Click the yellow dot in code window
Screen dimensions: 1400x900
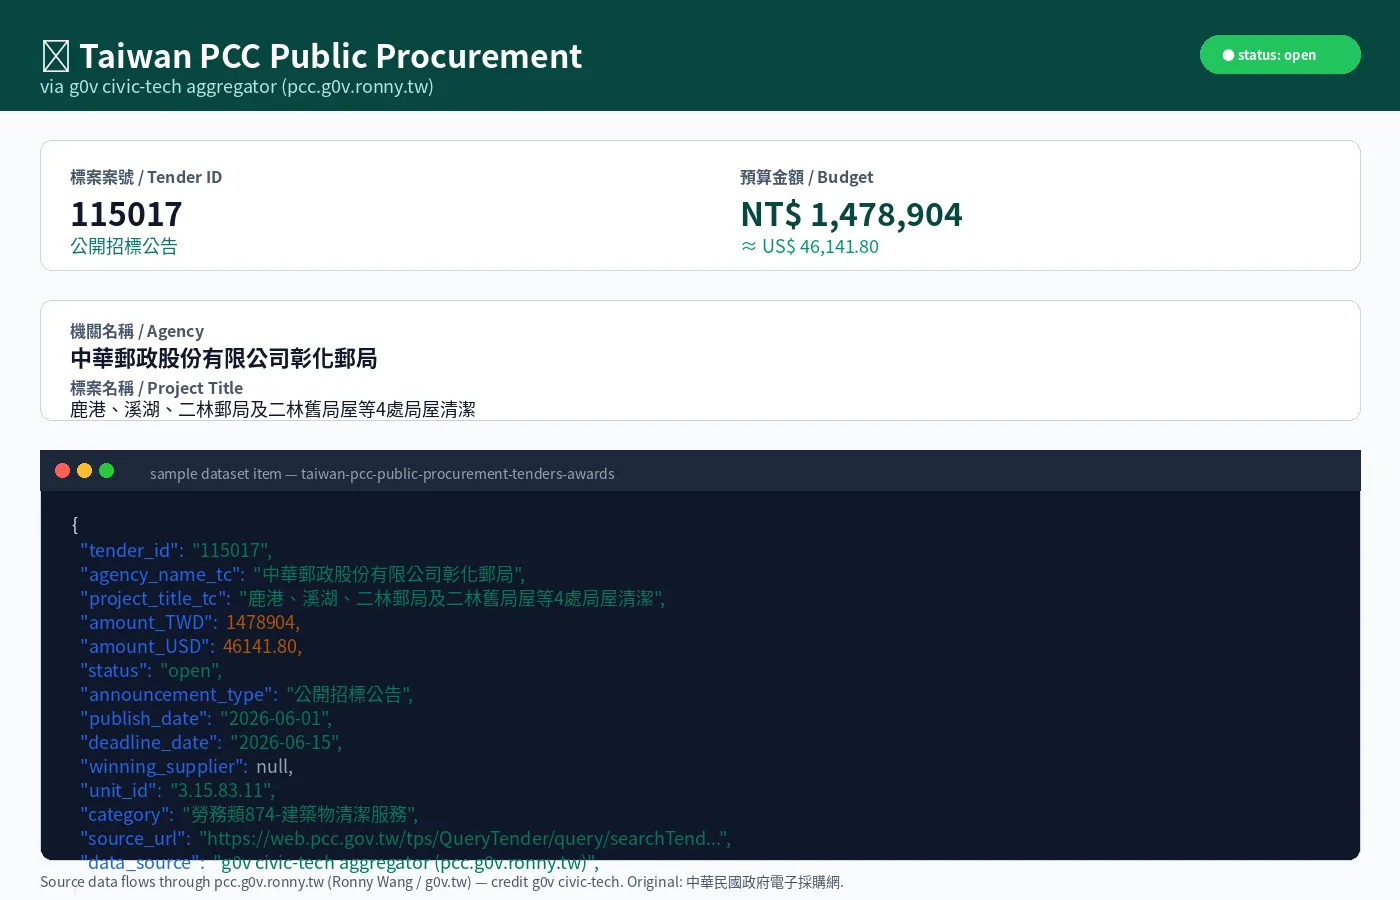(84, 471)
